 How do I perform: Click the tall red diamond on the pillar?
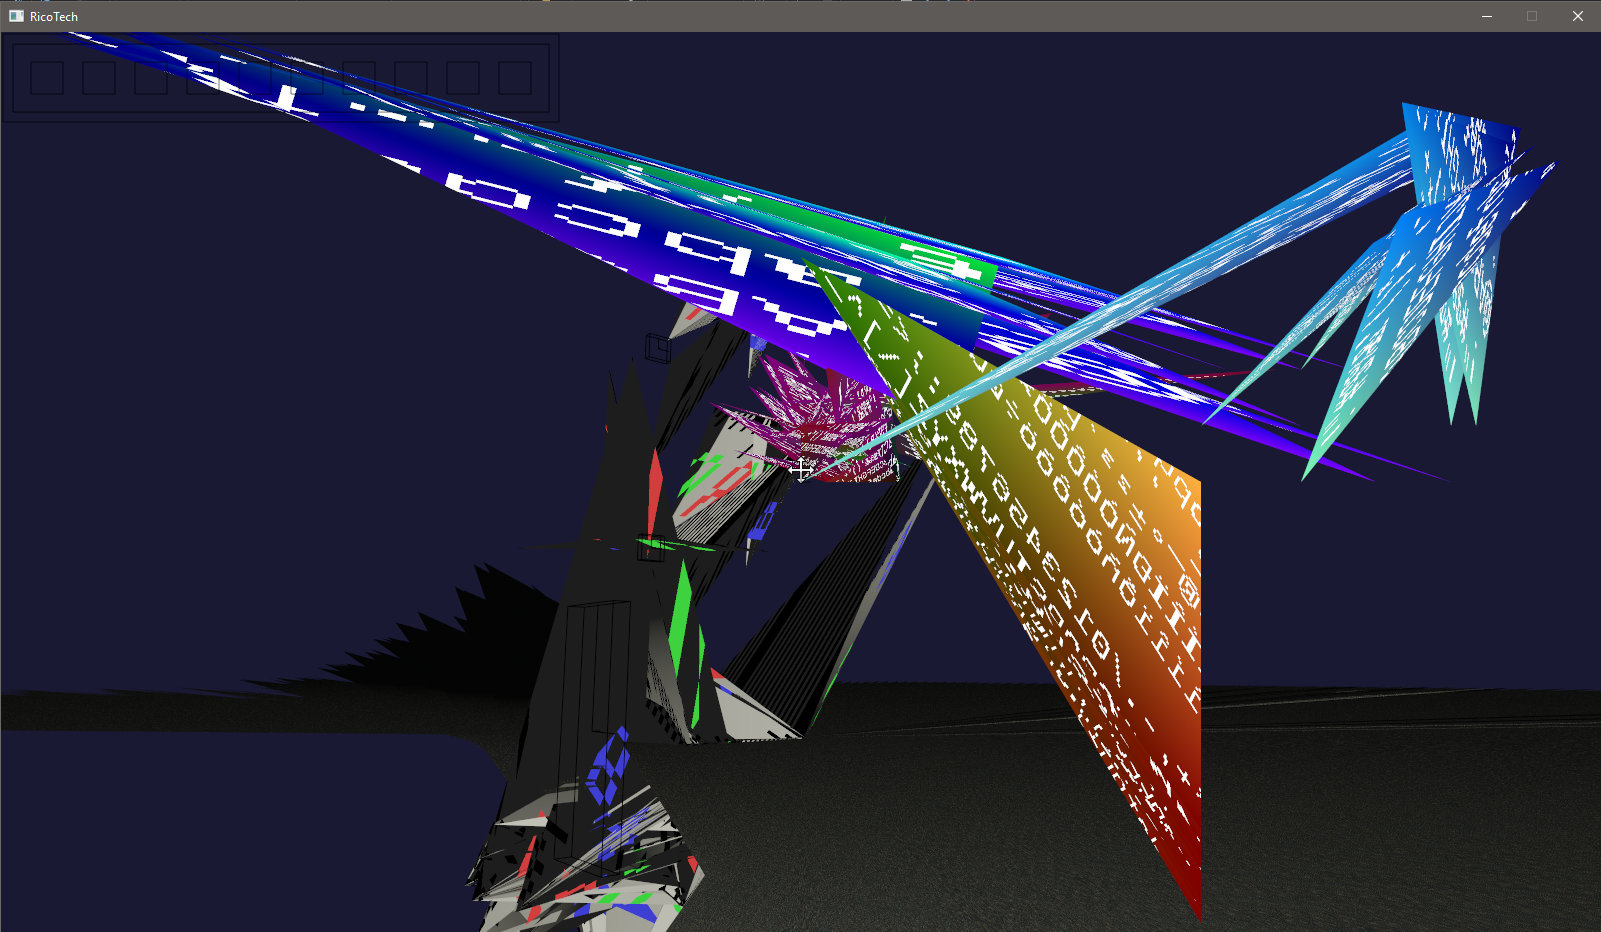(655, 490)
